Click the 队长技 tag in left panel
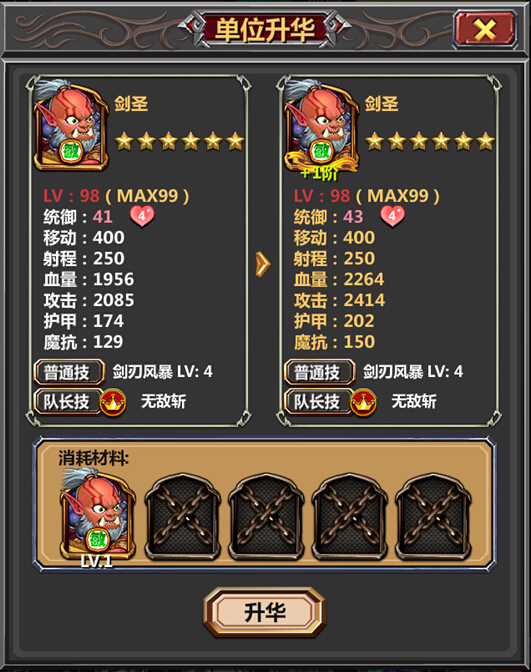 point(68,402)
